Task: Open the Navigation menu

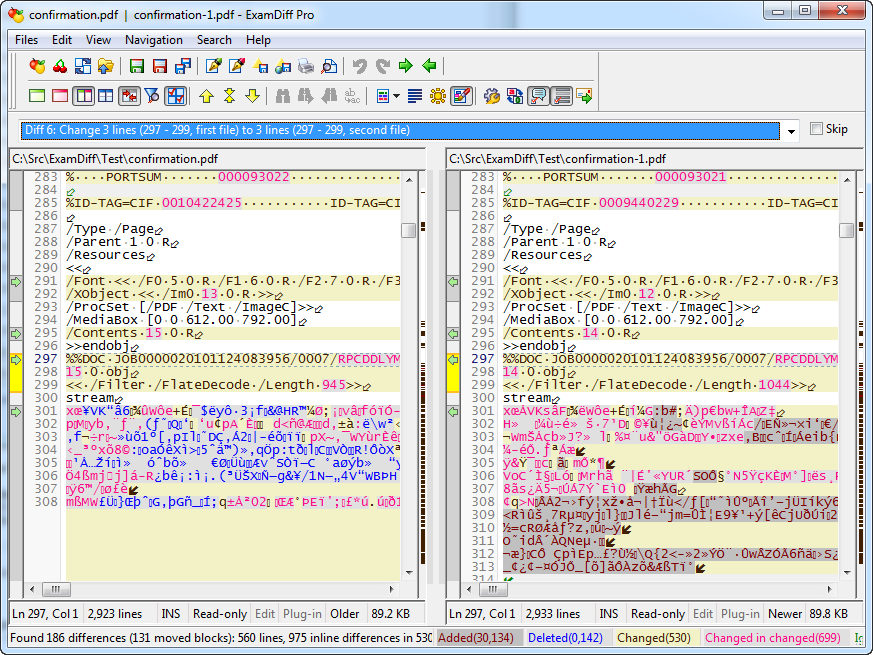Action: coord(154,40)
